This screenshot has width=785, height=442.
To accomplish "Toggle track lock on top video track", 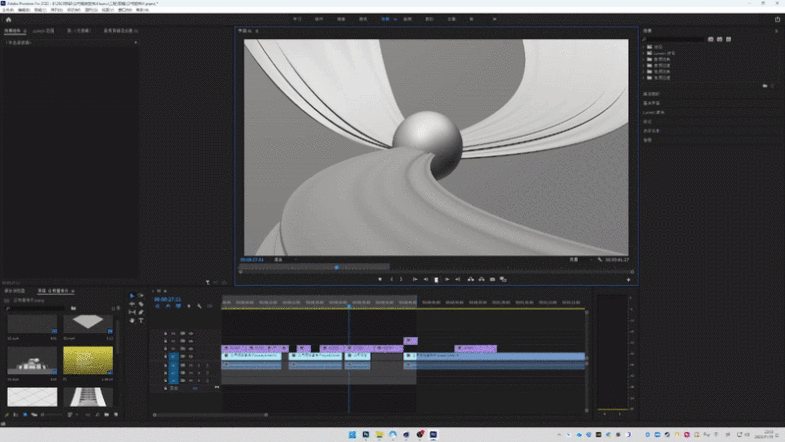I will 166,333.
